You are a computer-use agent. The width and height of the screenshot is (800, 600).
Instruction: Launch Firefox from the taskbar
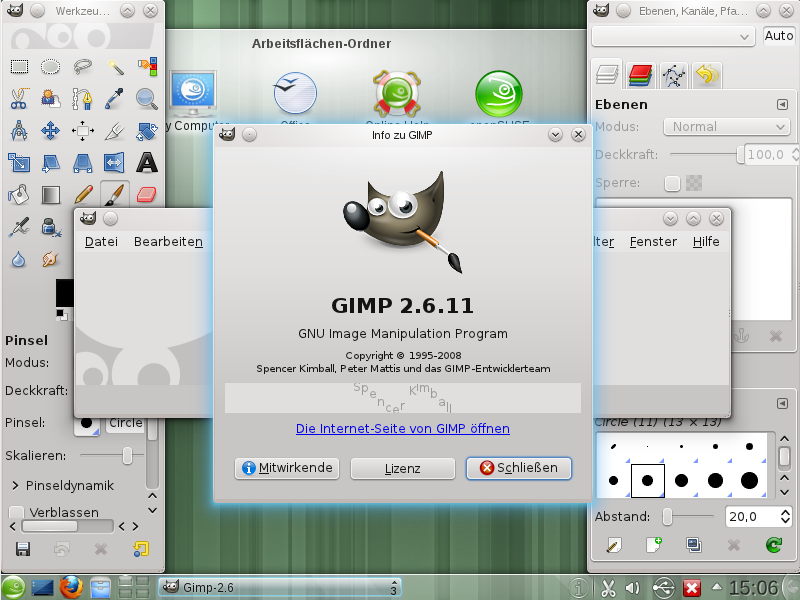tap(71, 587)
